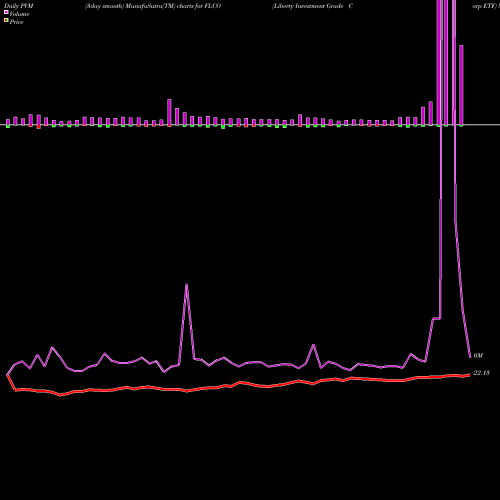Image resolution: width=500 pixels, height=500 pixels.
Task: Select the 'Volume' legend label
Action: click(19, 14)
